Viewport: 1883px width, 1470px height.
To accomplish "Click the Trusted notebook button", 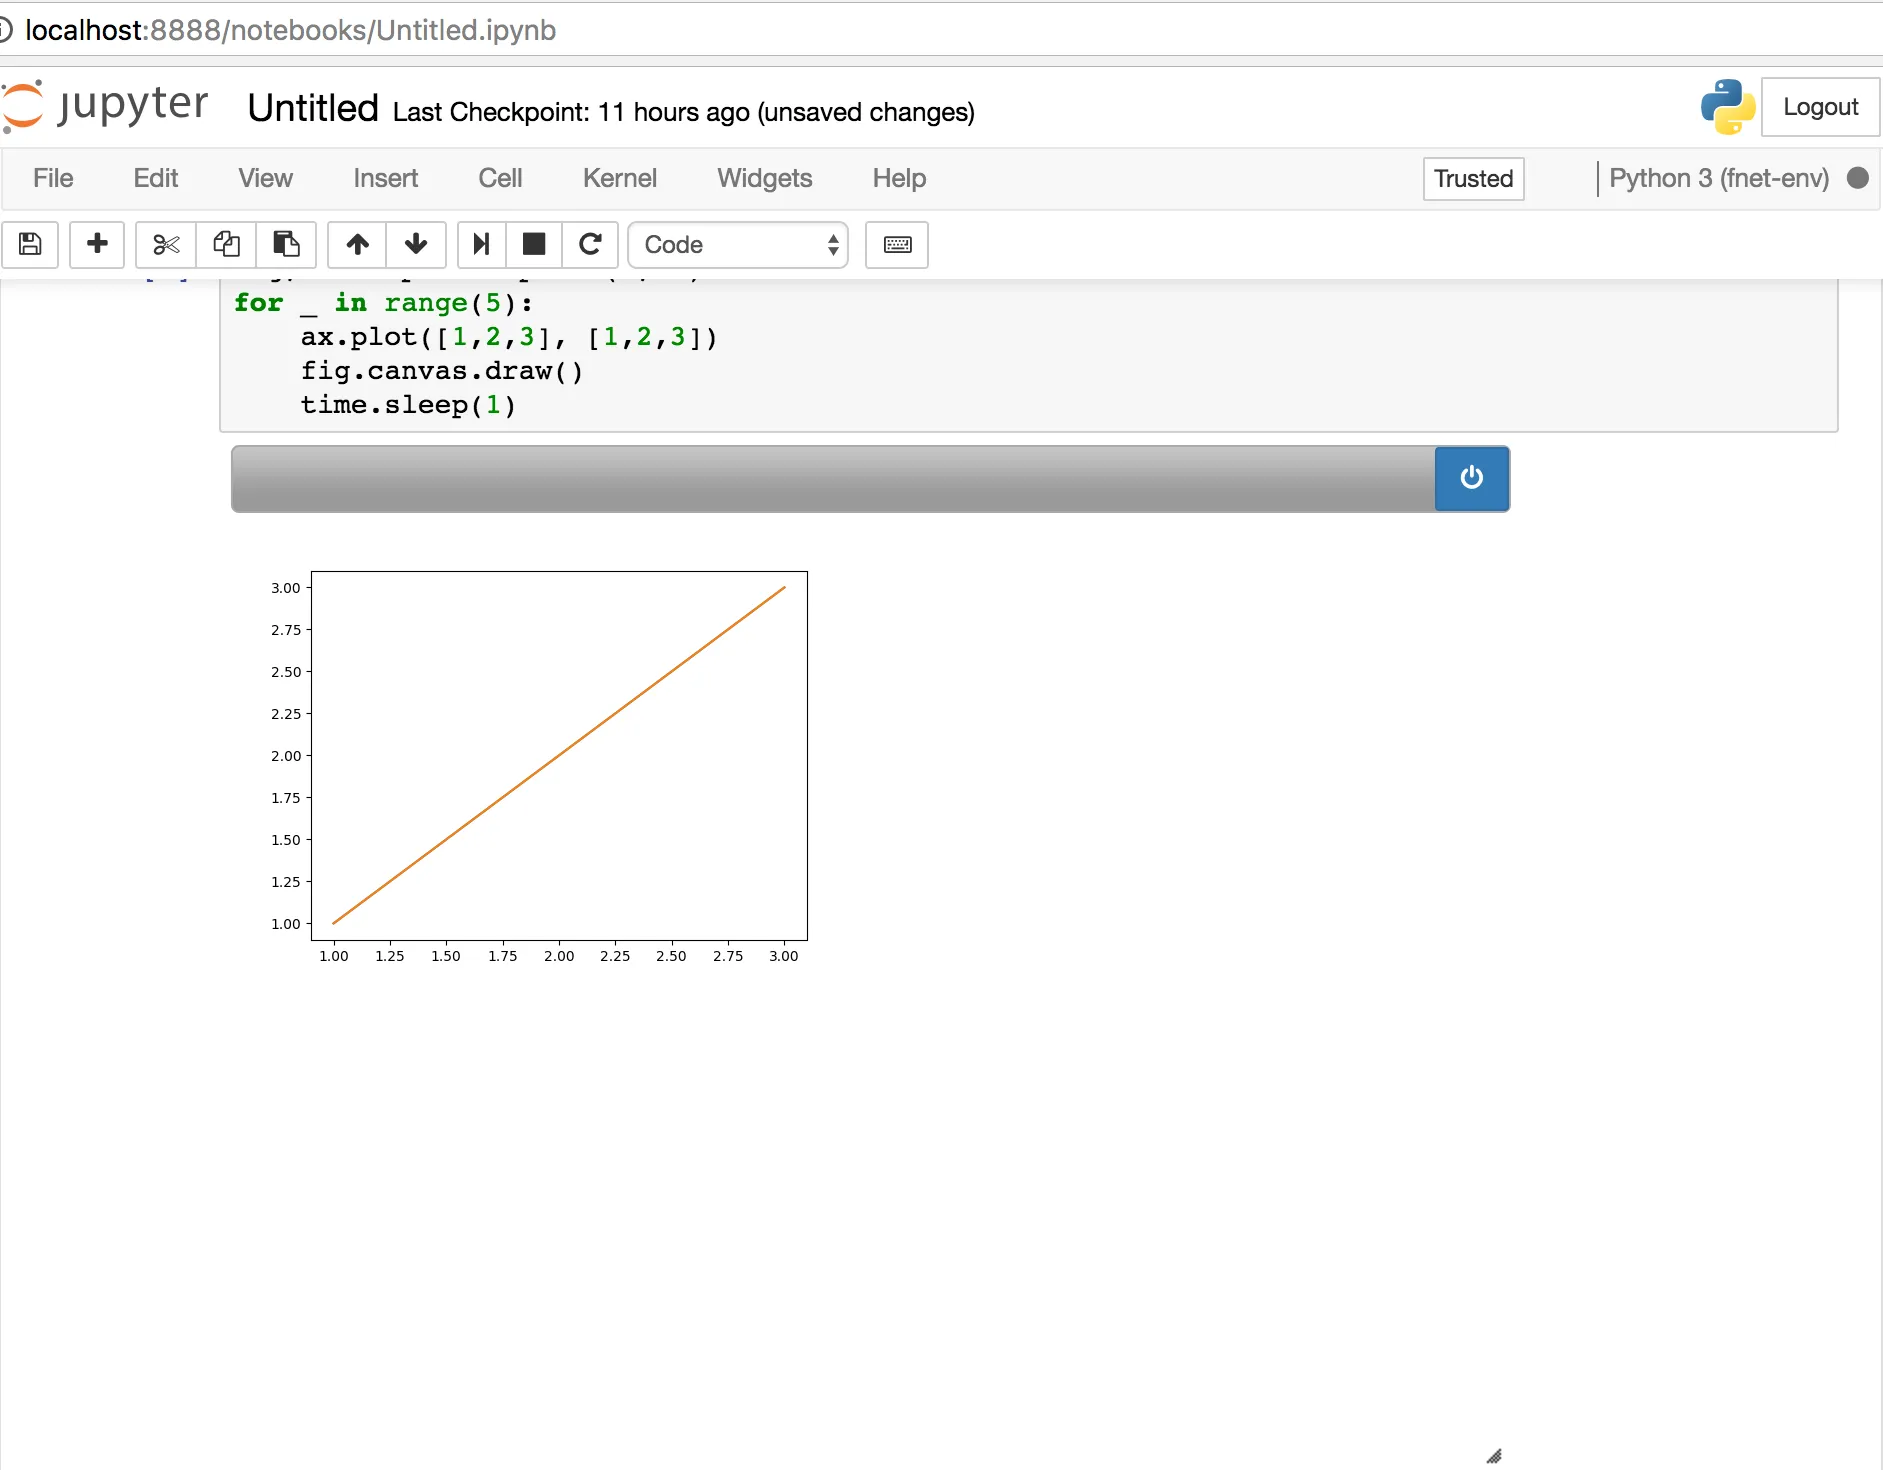I will (x=1473, y=179).
